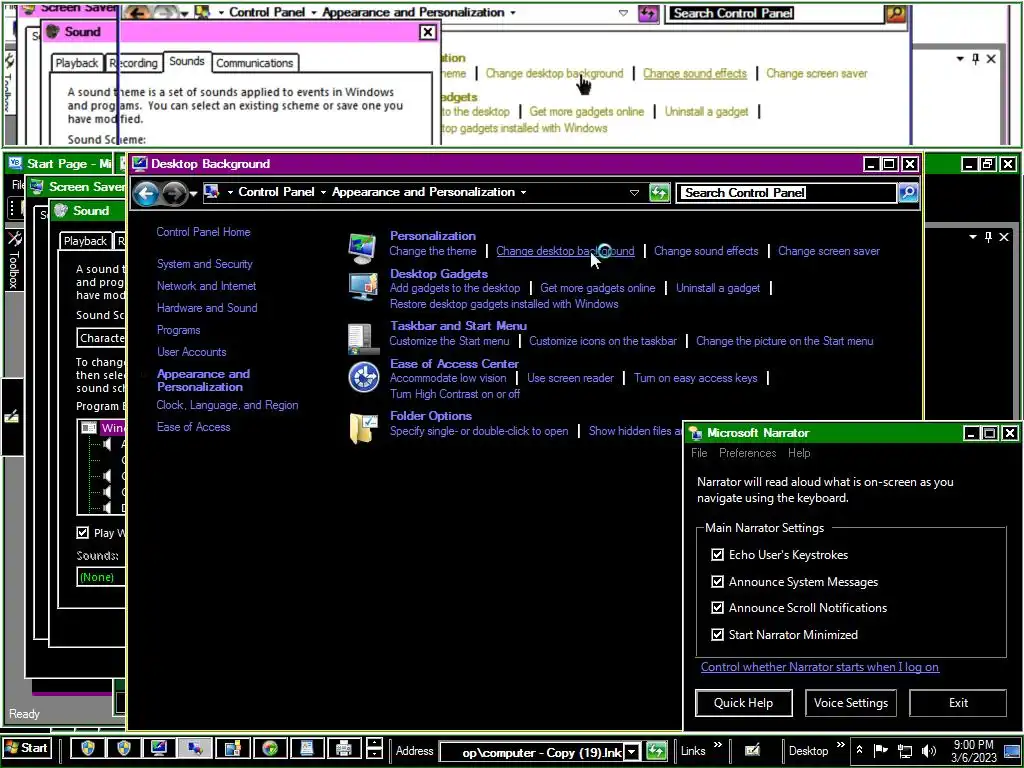Open the Narrator Help menu

(799, 453)
